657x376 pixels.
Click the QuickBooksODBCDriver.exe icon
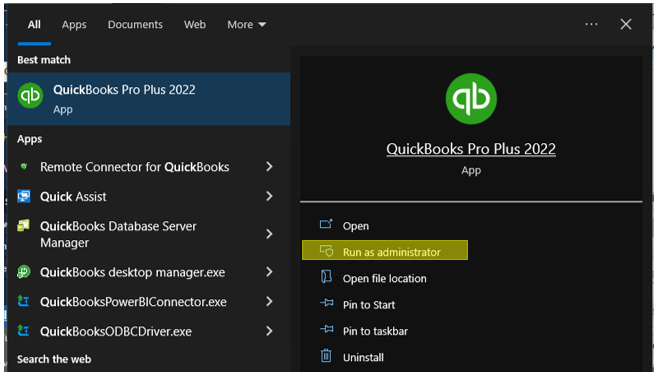[x=23, y=331]
